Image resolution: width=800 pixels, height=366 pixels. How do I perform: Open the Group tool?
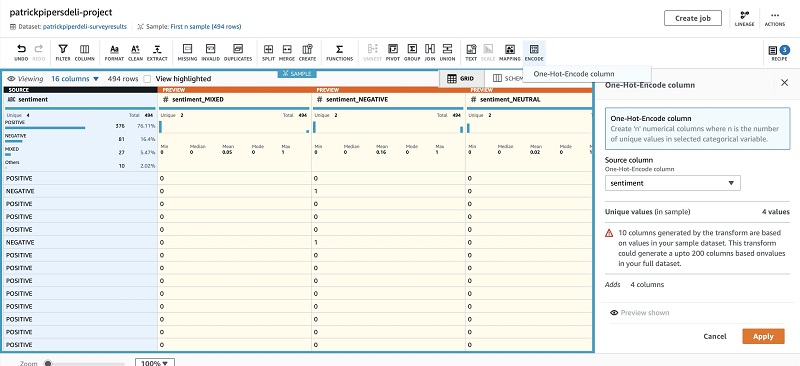(412, 52)
